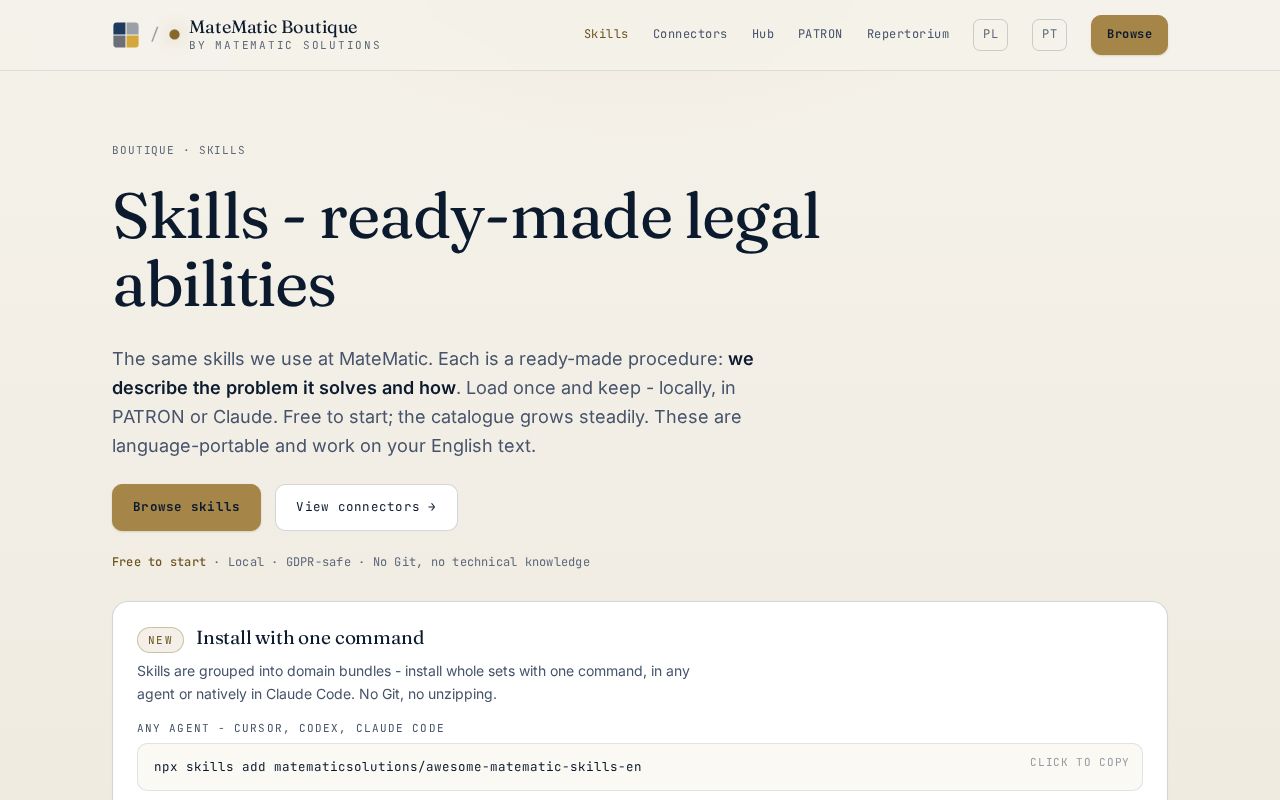Go to Connectors in the navigation
Image resolution: width=1280 pixels, height=800 pixels.
click(x=690, y=34)
